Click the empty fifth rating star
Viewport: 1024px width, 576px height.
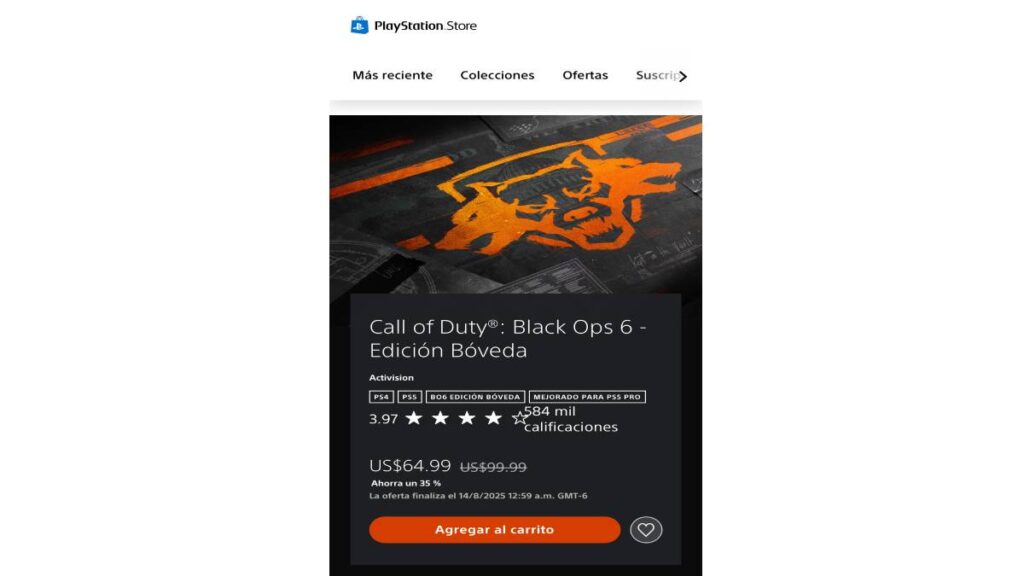coord(519,418)
